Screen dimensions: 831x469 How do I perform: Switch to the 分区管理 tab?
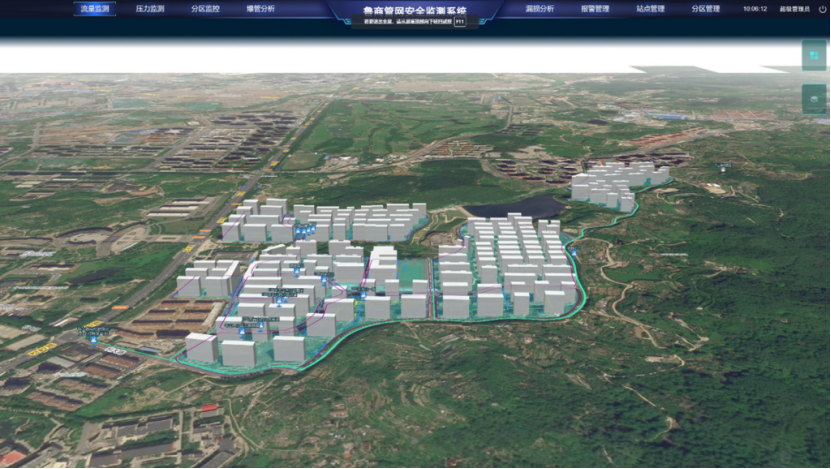tap(705, 8)
